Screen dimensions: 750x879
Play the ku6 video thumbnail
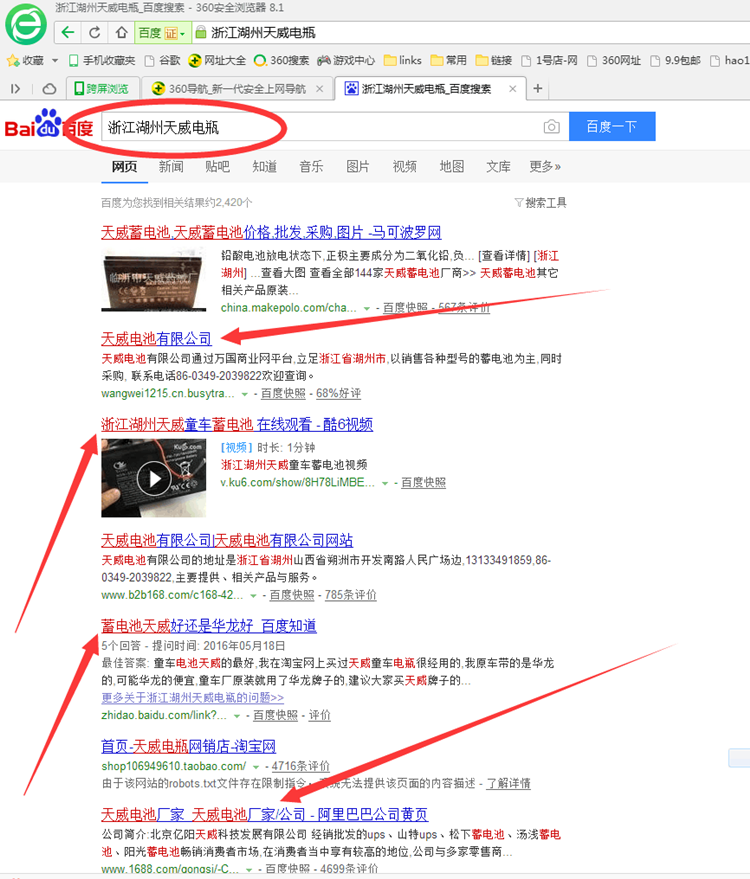pyautogui.click(x=154, y=478)
